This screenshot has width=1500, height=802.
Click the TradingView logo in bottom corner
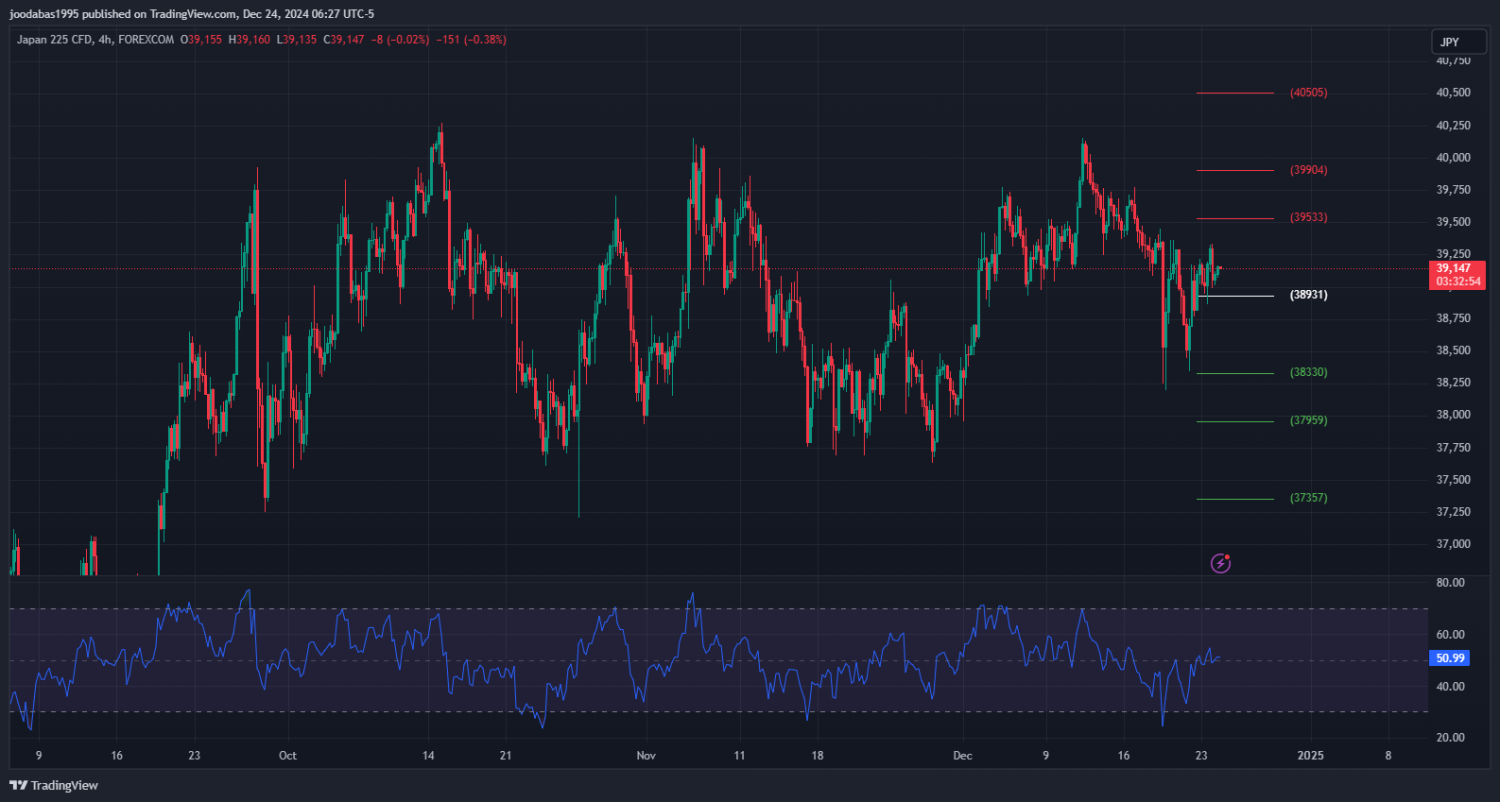[54, 786]
